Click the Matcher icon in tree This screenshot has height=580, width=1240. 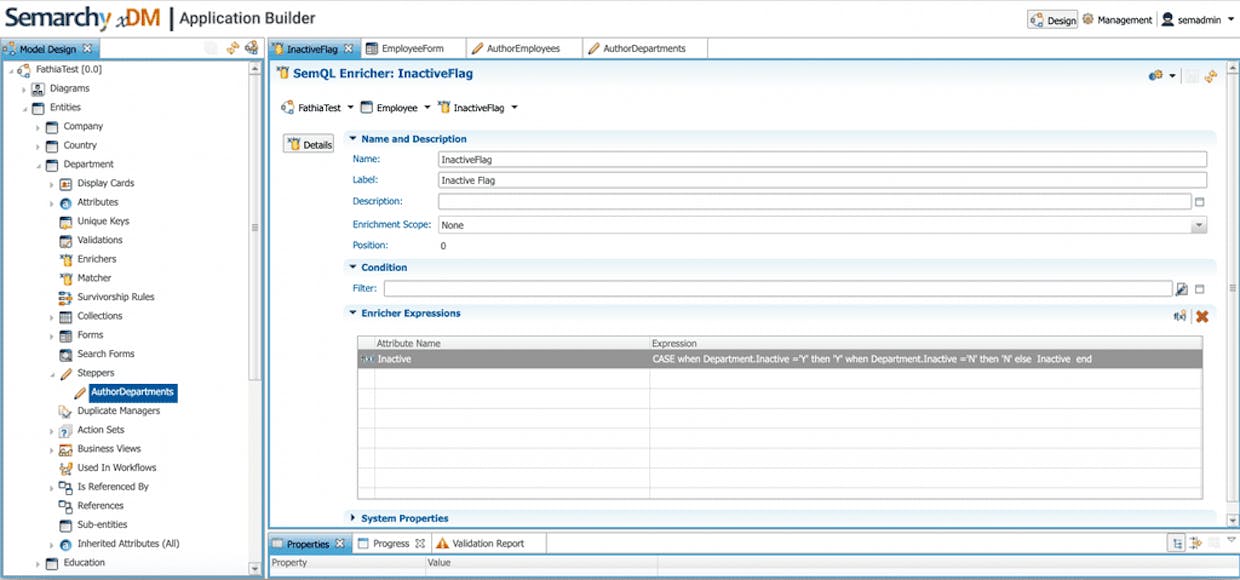click(66, 278)
